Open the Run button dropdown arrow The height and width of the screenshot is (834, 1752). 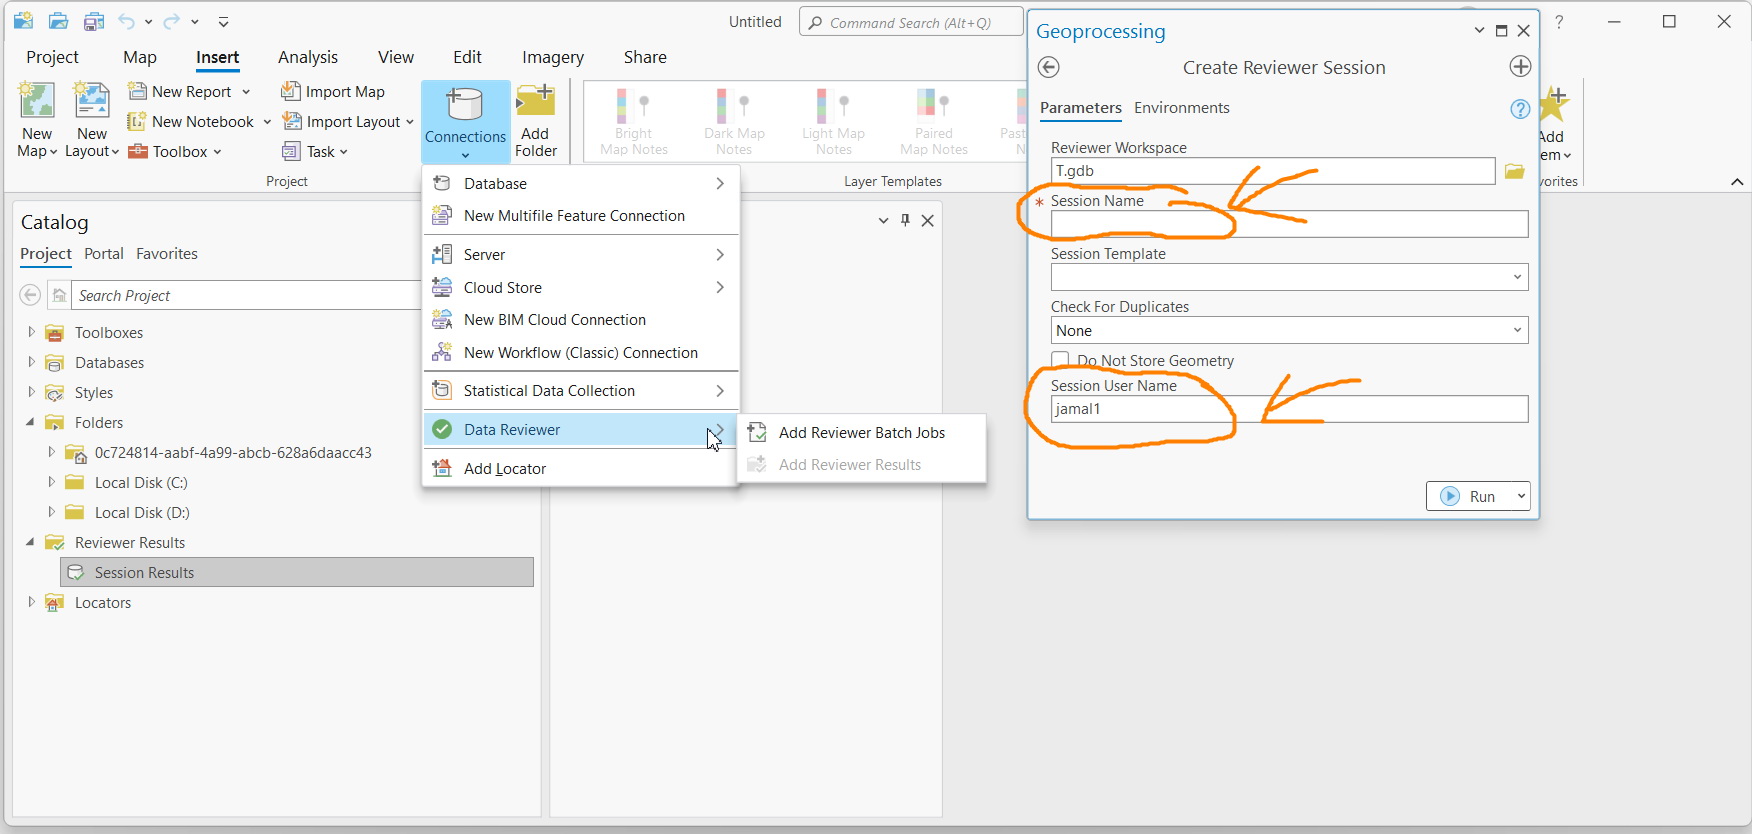1521,496
